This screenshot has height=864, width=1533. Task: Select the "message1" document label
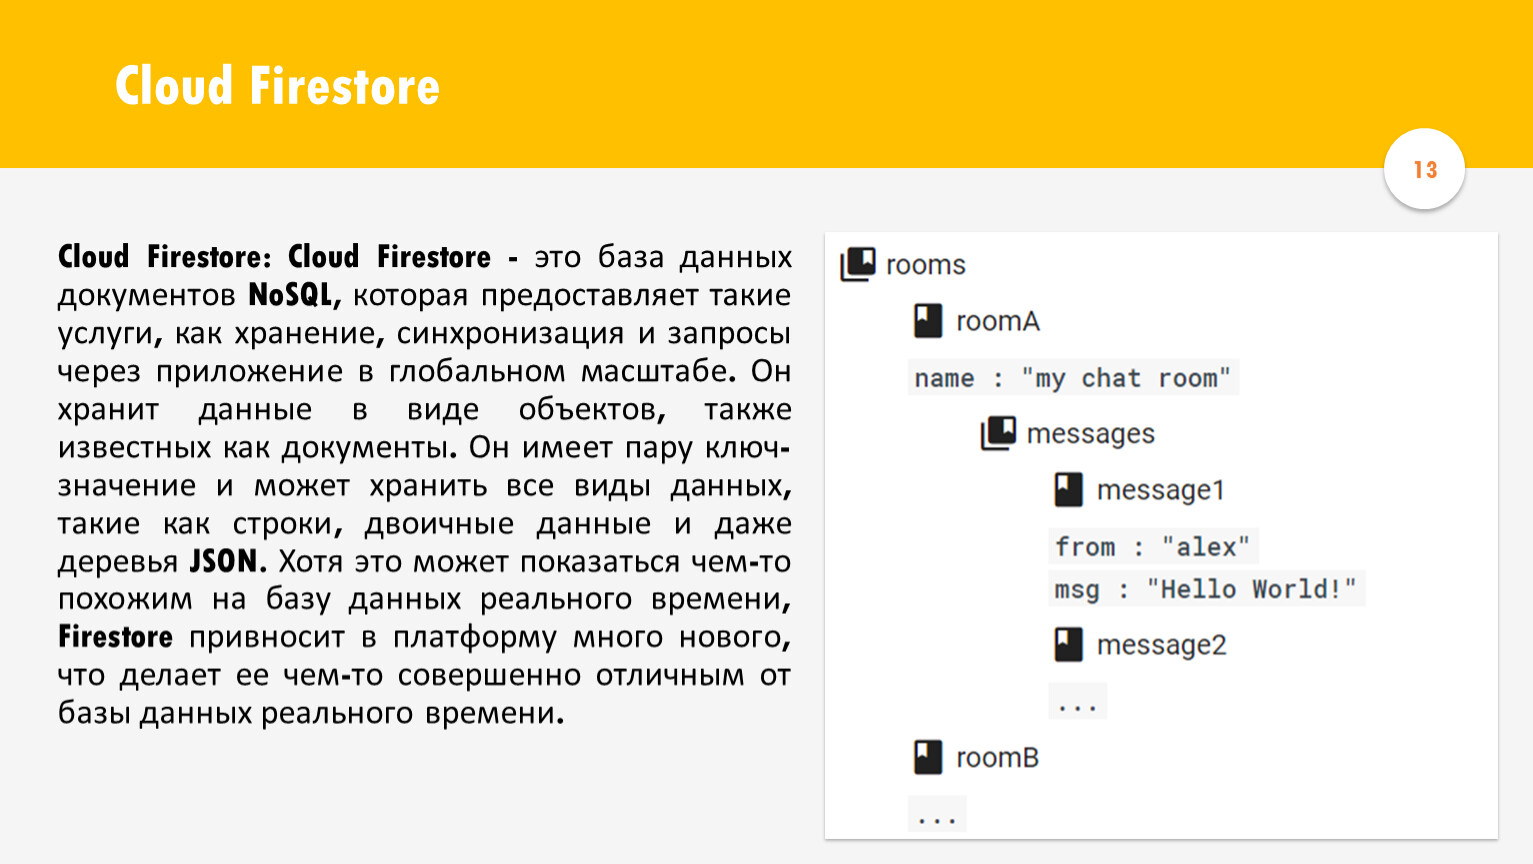click(x=1161, y=490)
